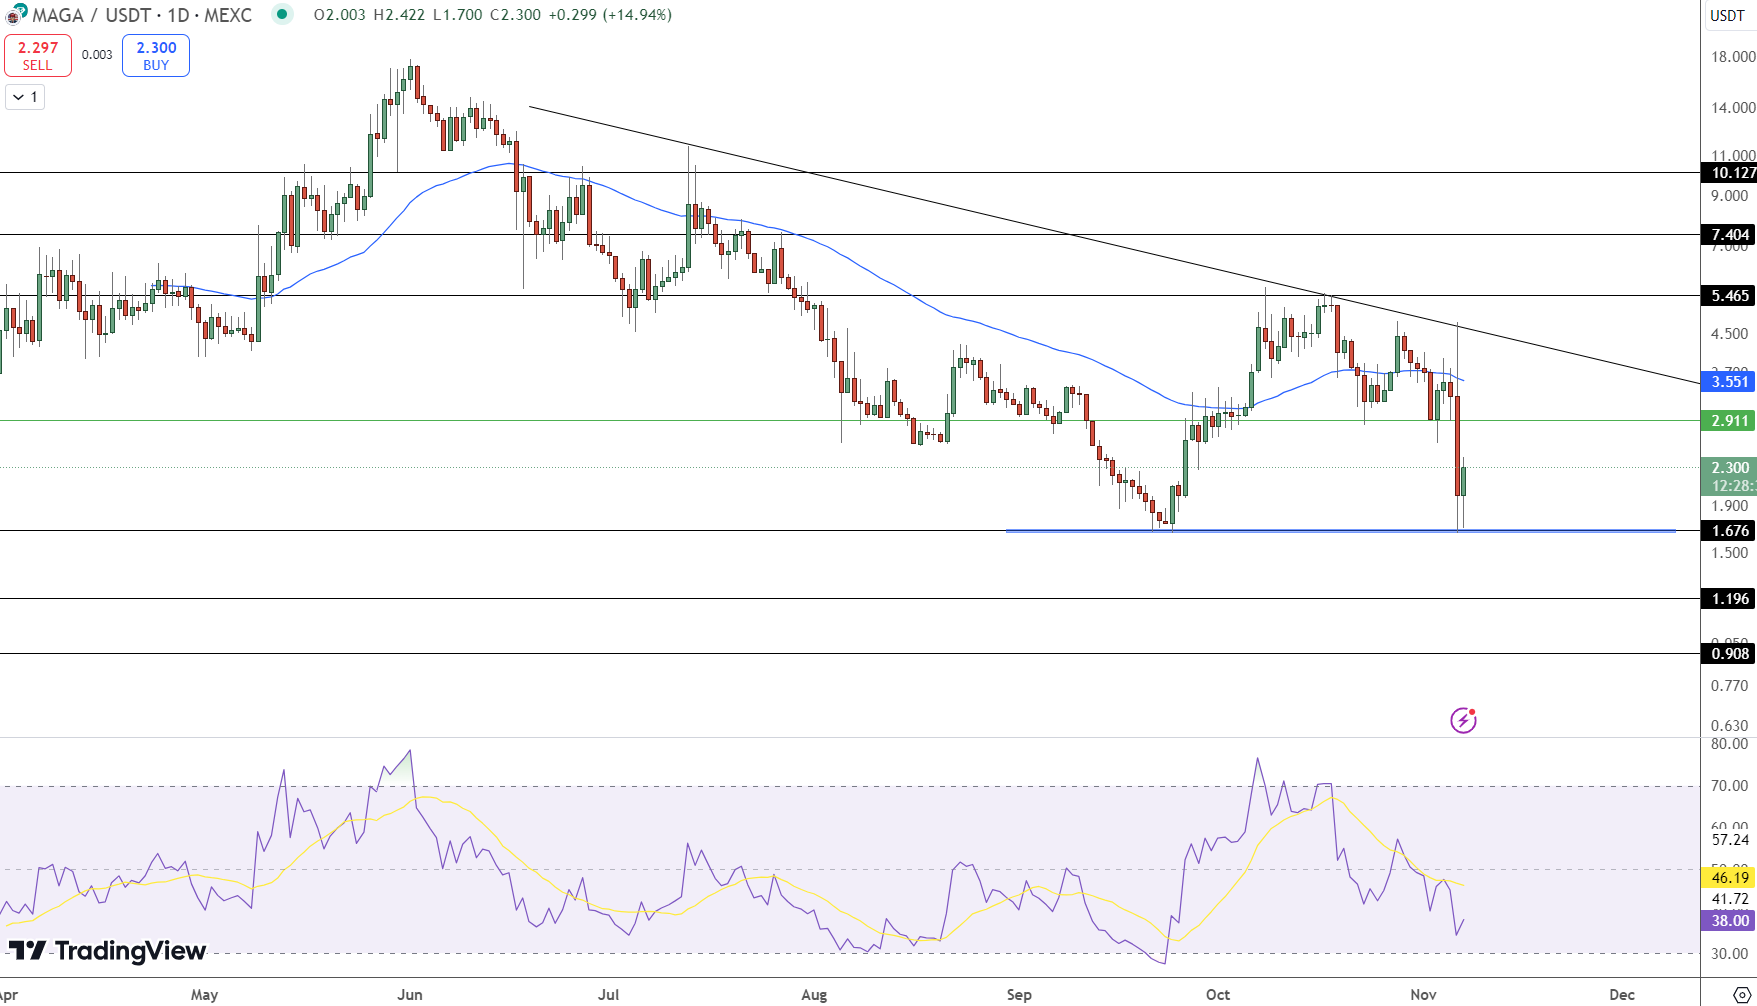Click the green market status dot
Screen dimensions: 1757x1006
coord(282,14)
